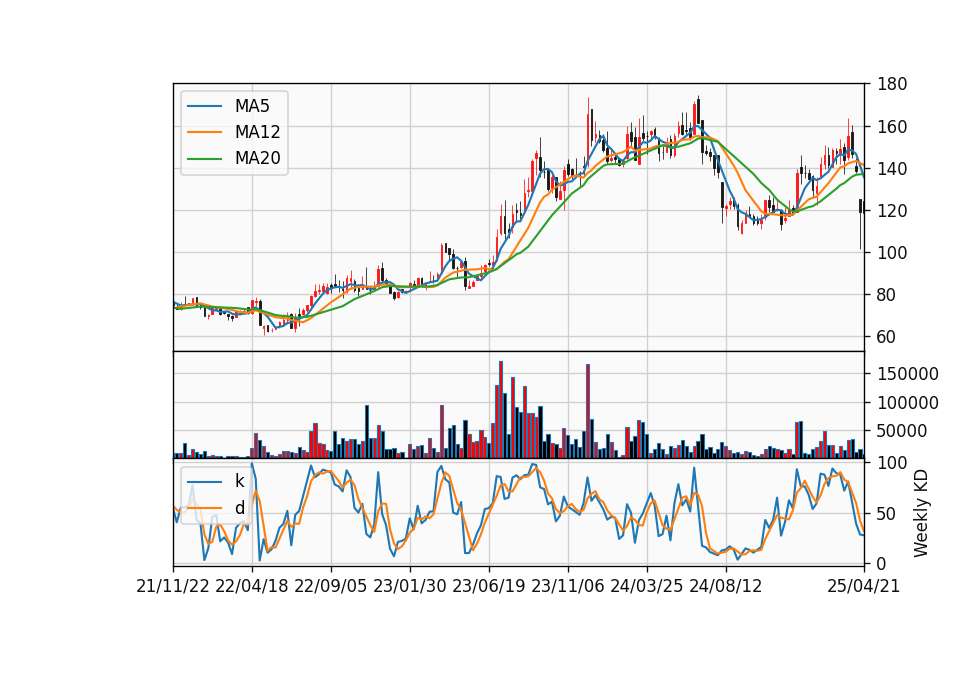Click the 24/08/12 date tick label
This screenshot has width=960, height=690.
(x=726, y=587)
